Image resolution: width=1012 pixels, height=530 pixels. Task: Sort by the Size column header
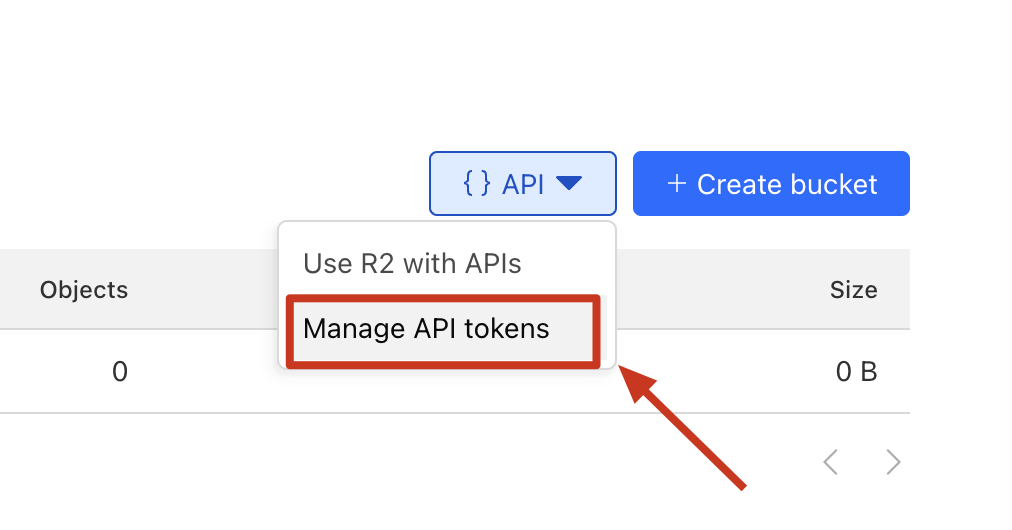coord(853,290)
